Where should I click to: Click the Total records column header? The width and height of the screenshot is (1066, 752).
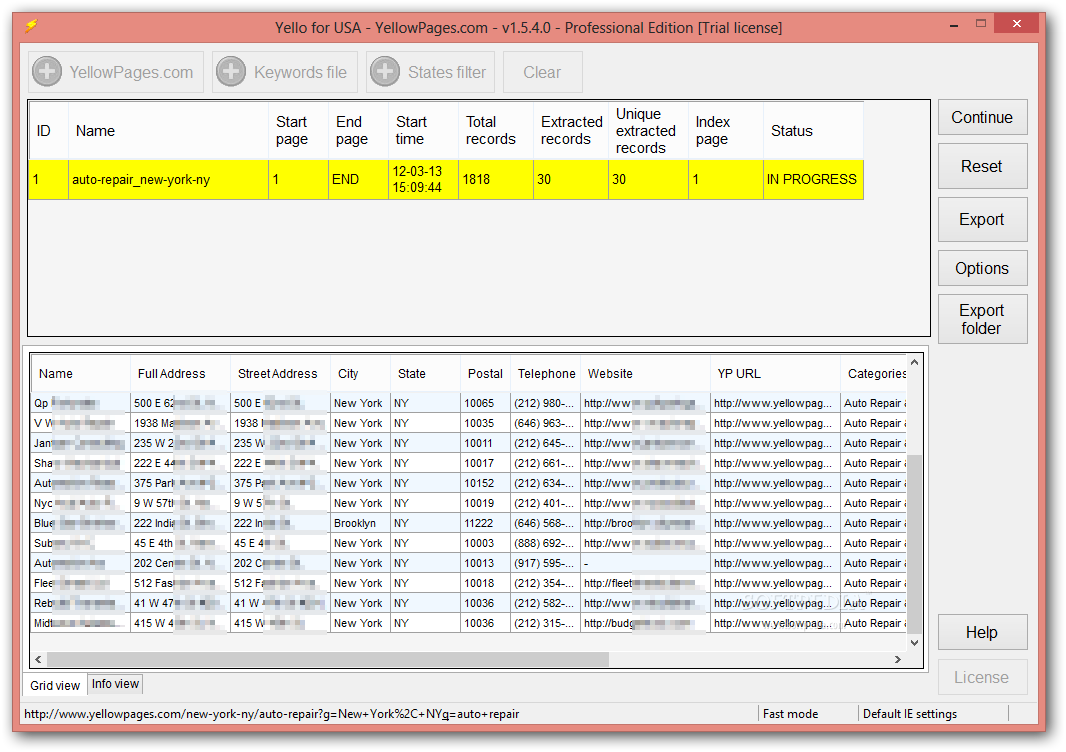[x=496, y=131]
